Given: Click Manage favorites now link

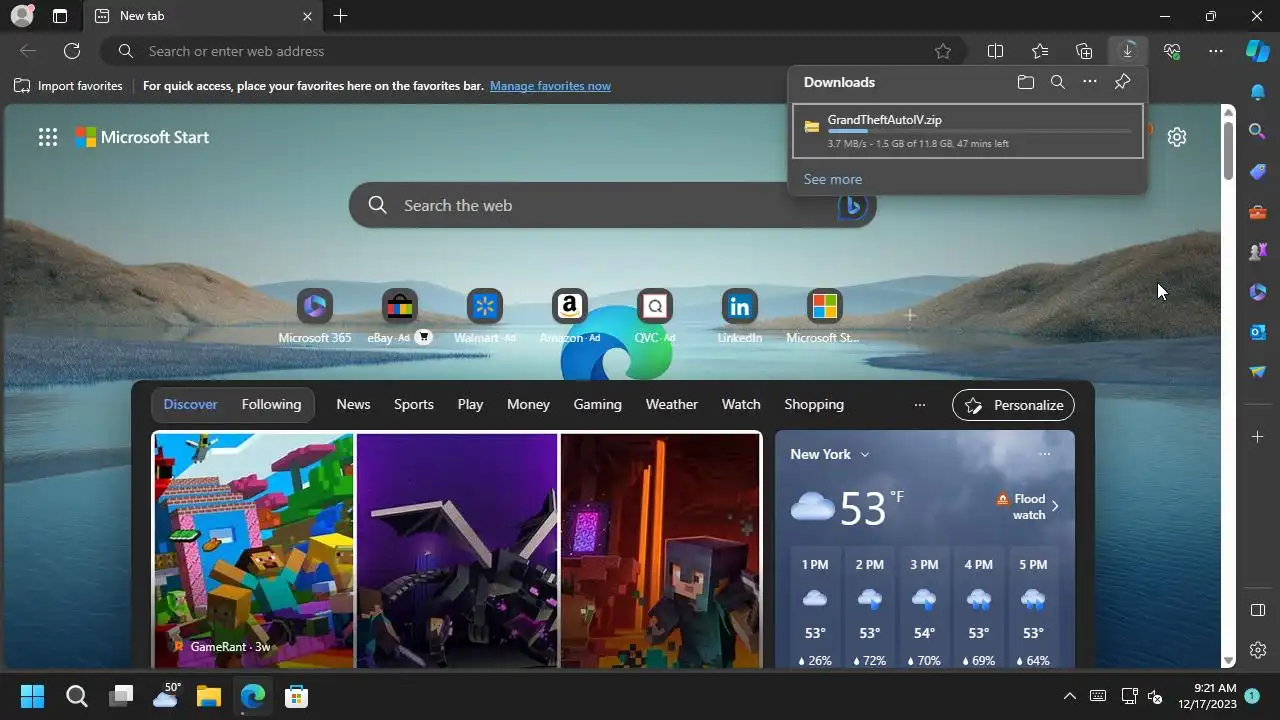Looking at the screenshot, I should 550,86.
